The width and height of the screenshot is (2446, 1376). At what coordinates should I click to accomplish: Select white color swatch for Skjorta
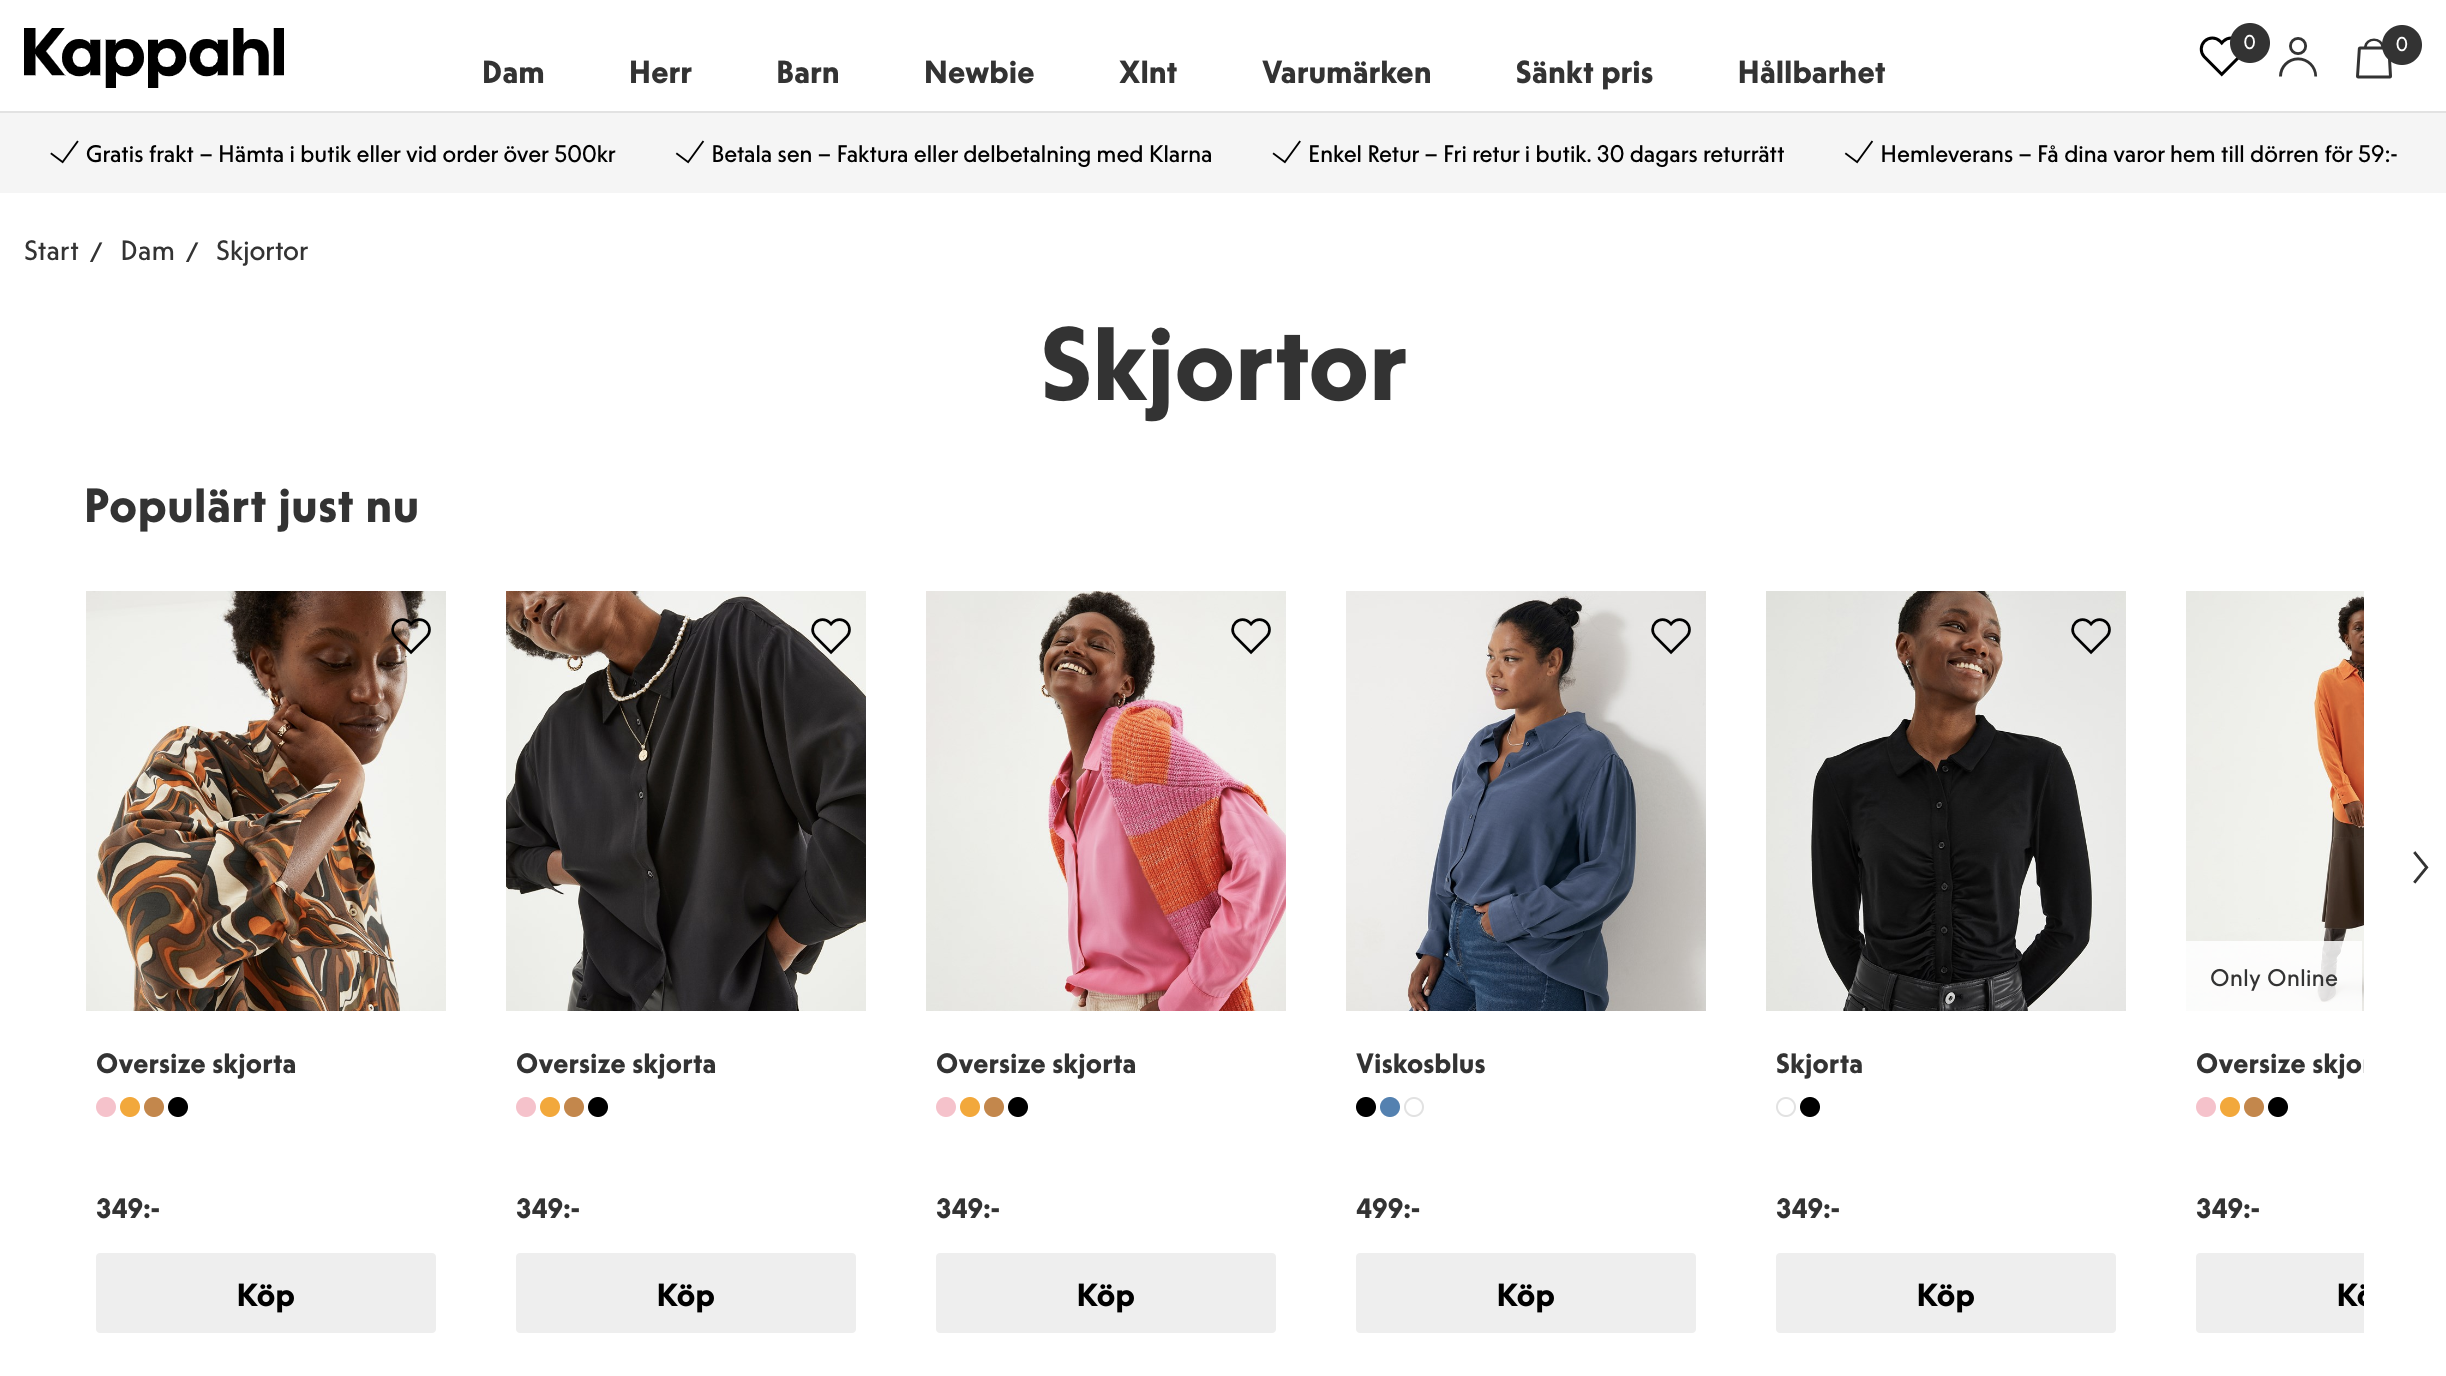[1786, 1107]
